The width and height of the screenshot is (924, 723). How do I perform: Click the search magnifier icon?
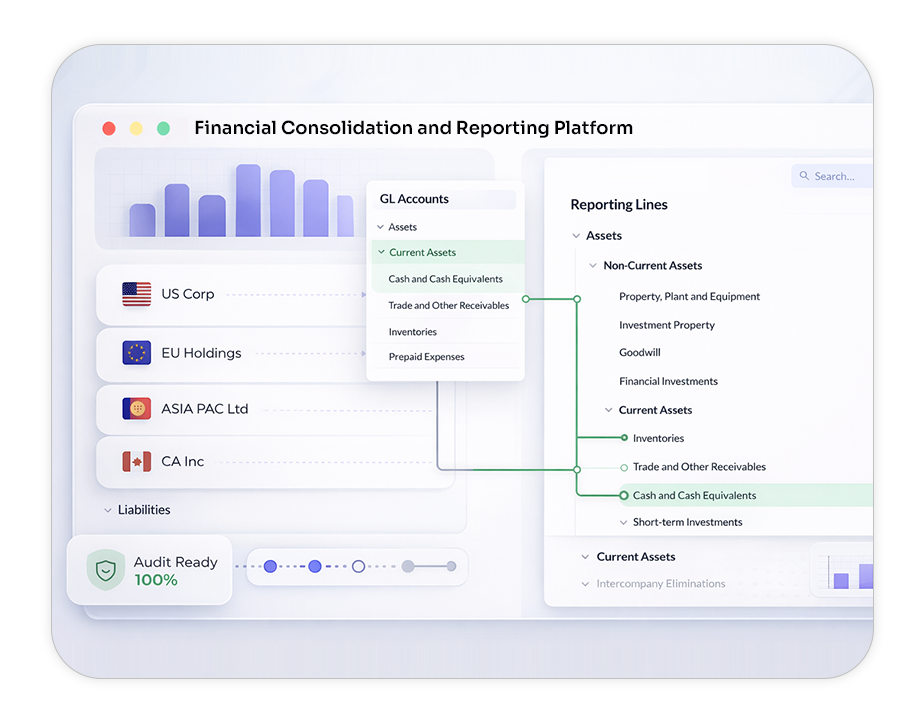click(x=803, y=177)
